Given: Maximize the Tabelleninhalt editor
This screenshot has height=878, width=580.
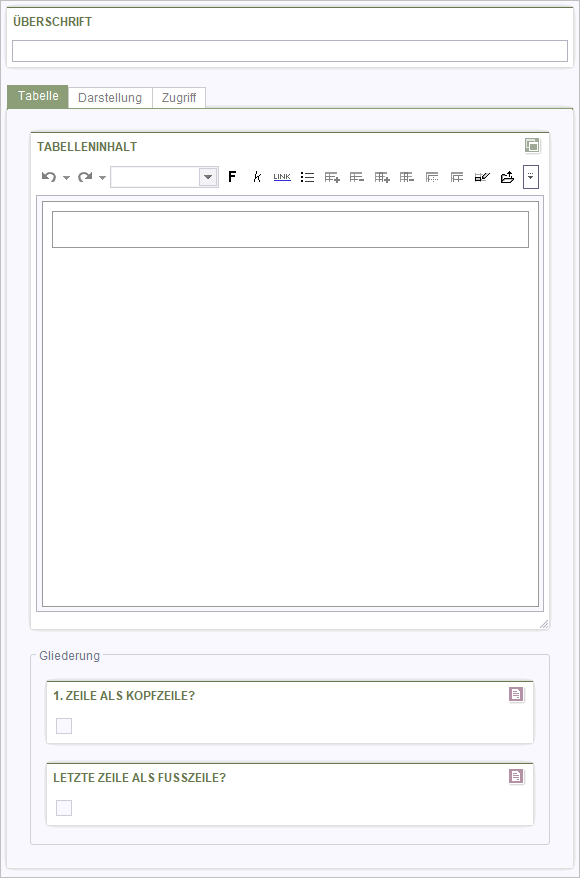Looking at the screenshot, I should point(532,146).
